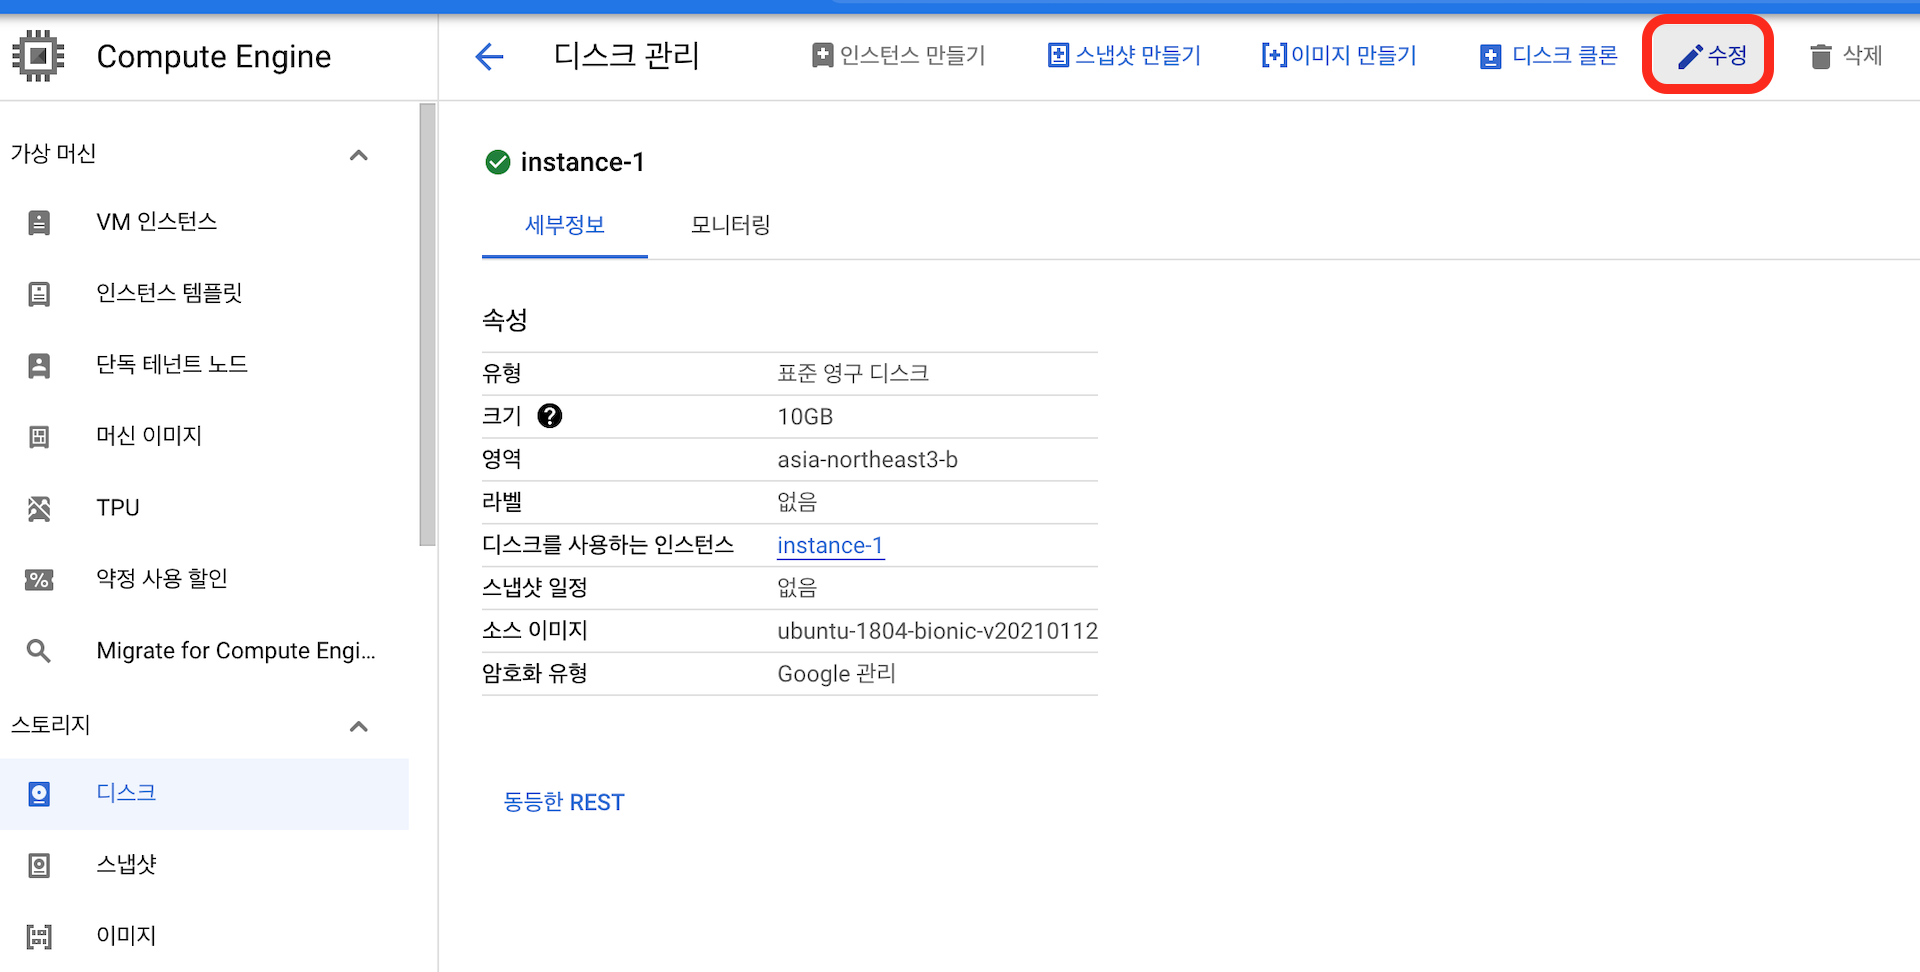Screen dimensions: 1920x972
Task: Click the 표준 영구 디스크 type value
Action: pyautogui.click(x=854, y=374)
